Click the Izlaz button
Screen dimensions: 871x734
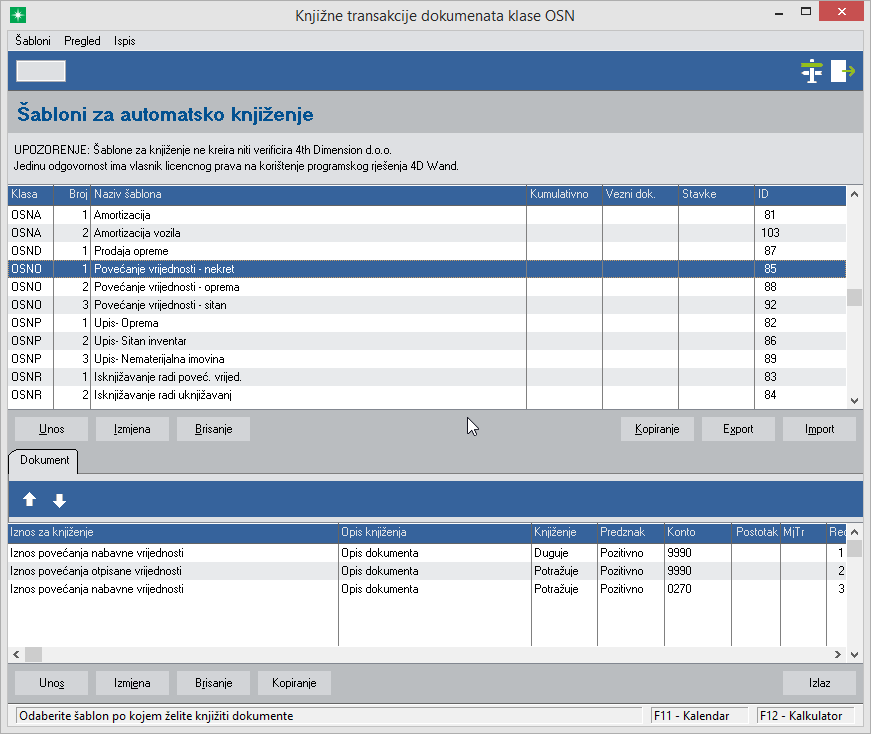tap(819, 683)
